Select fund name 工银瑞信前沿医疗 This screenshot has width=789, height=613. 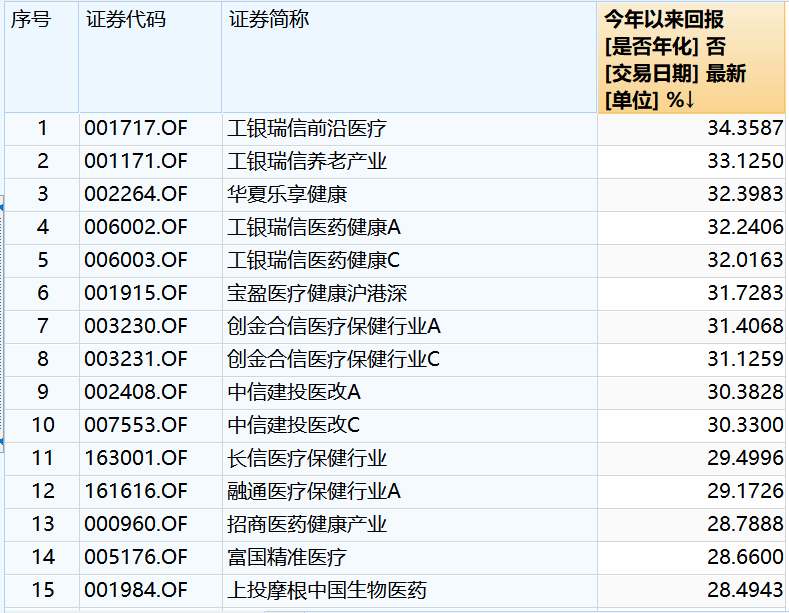click(x=306, y=128)
